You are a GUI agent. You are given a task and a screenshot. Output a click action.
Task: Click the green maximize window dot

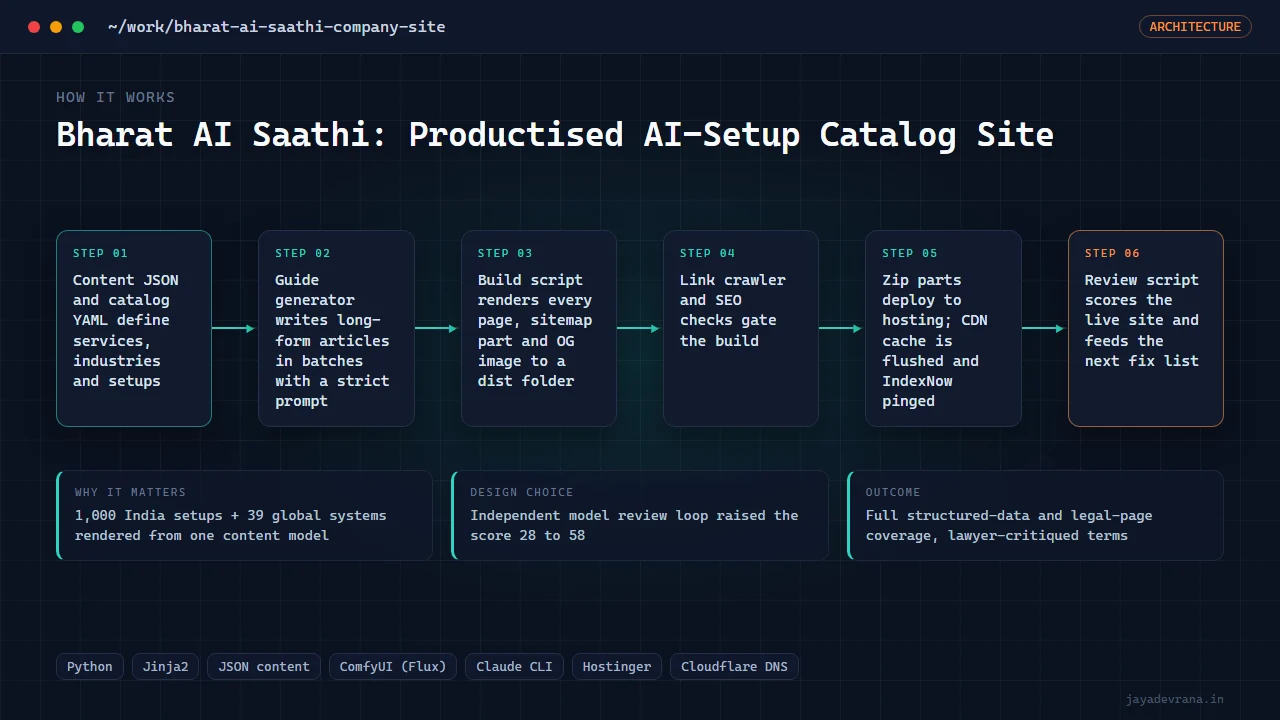[x=78, y=27]
